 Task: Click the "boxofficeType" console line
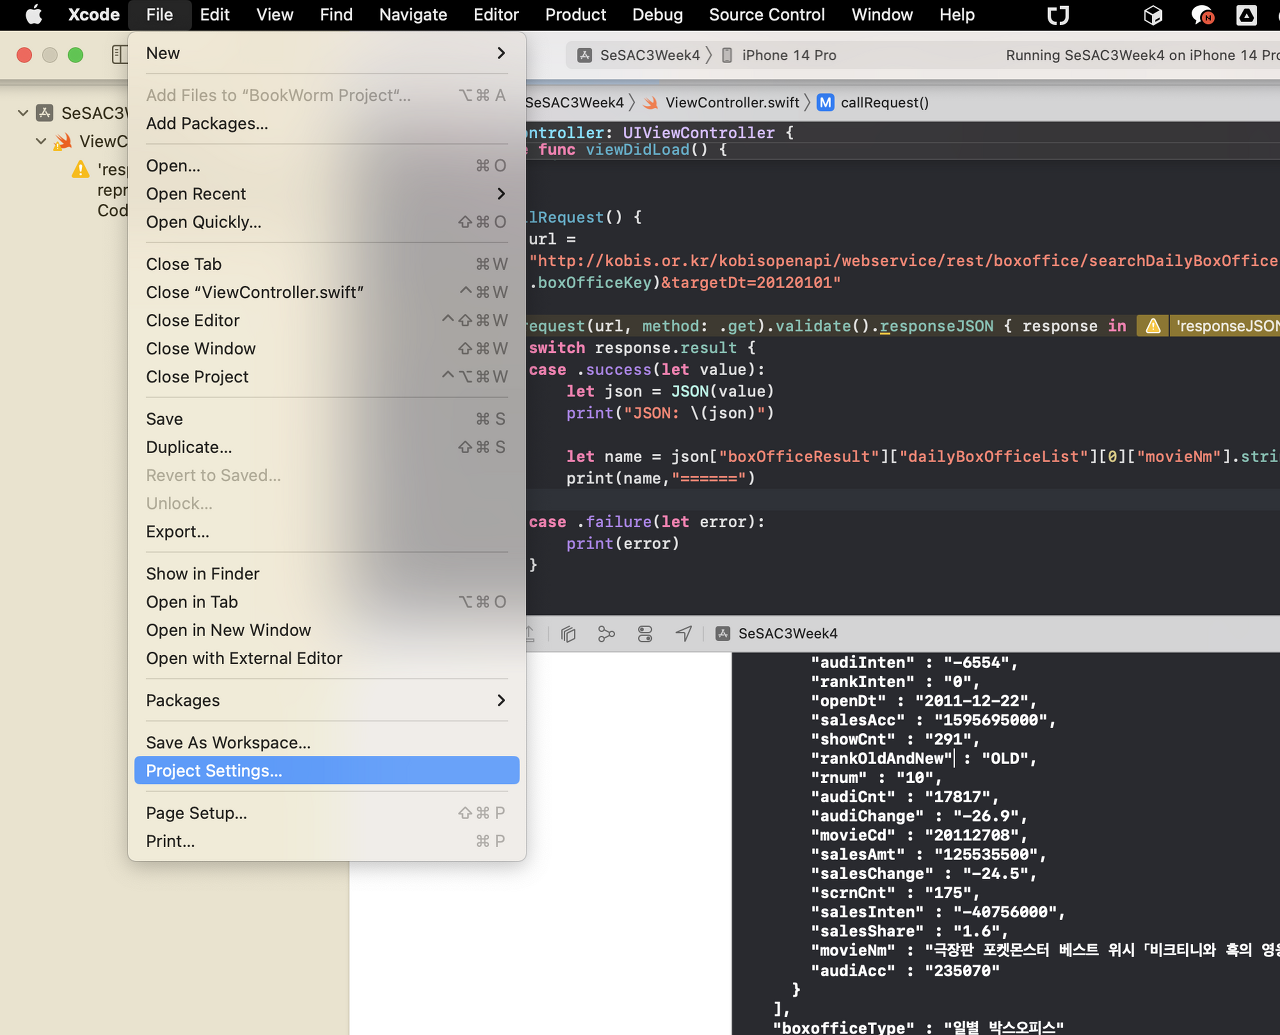[918, 1026]
